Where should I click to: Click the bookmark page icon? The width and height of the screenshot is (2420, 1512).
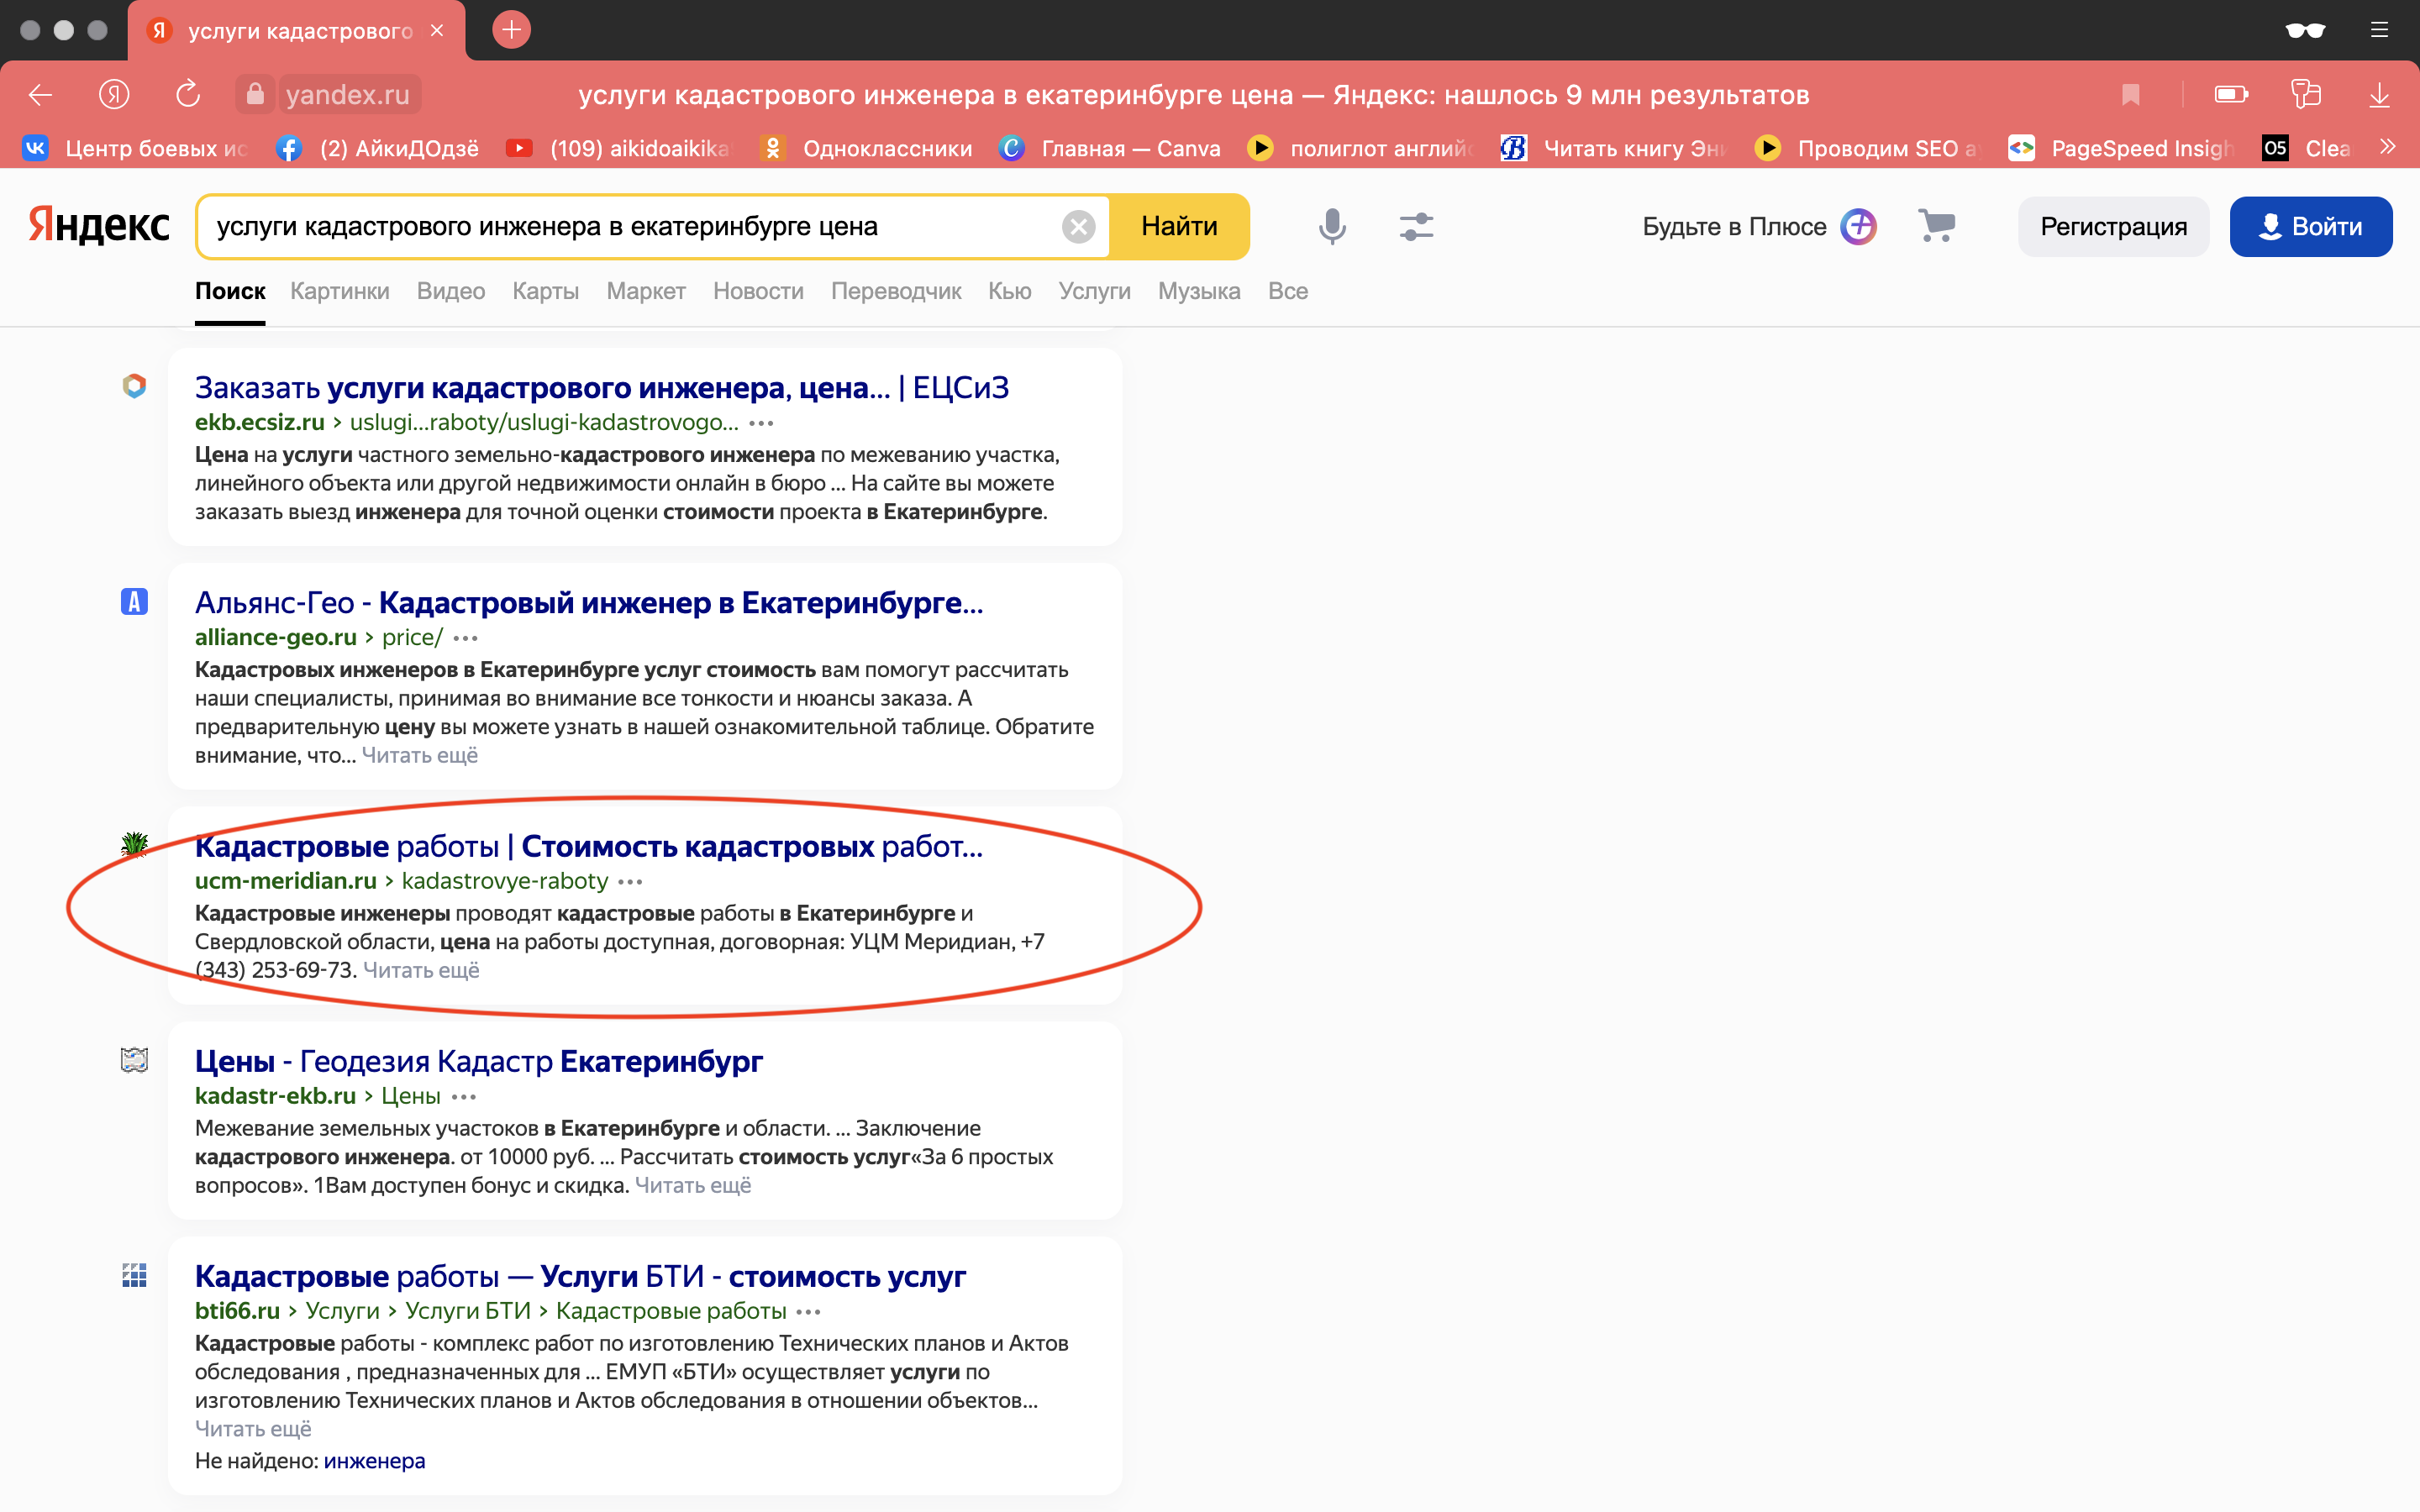pos(2130,95)
